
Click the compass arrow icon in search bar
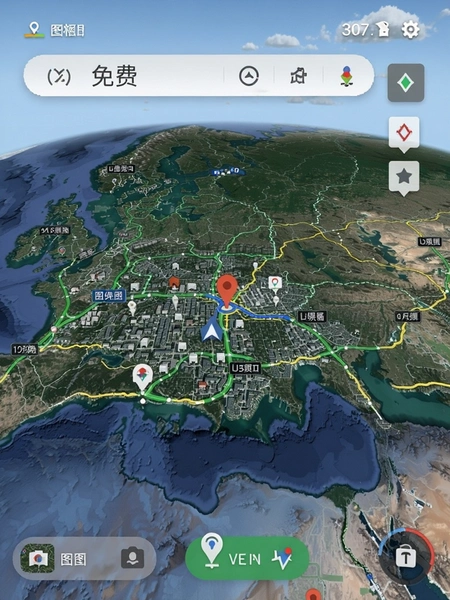click(x=249, y=75)
